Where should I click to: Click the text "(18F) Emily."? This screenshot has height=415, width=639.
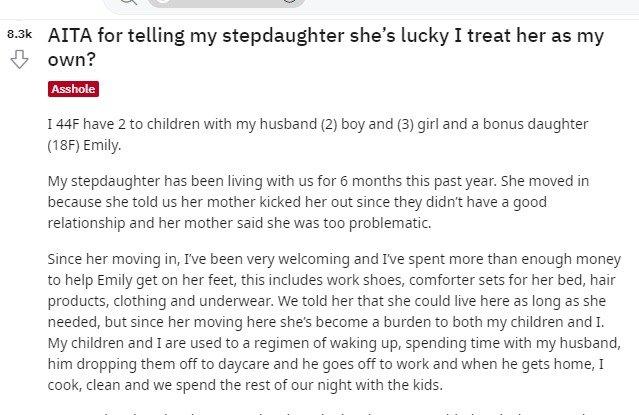point(84,145)
